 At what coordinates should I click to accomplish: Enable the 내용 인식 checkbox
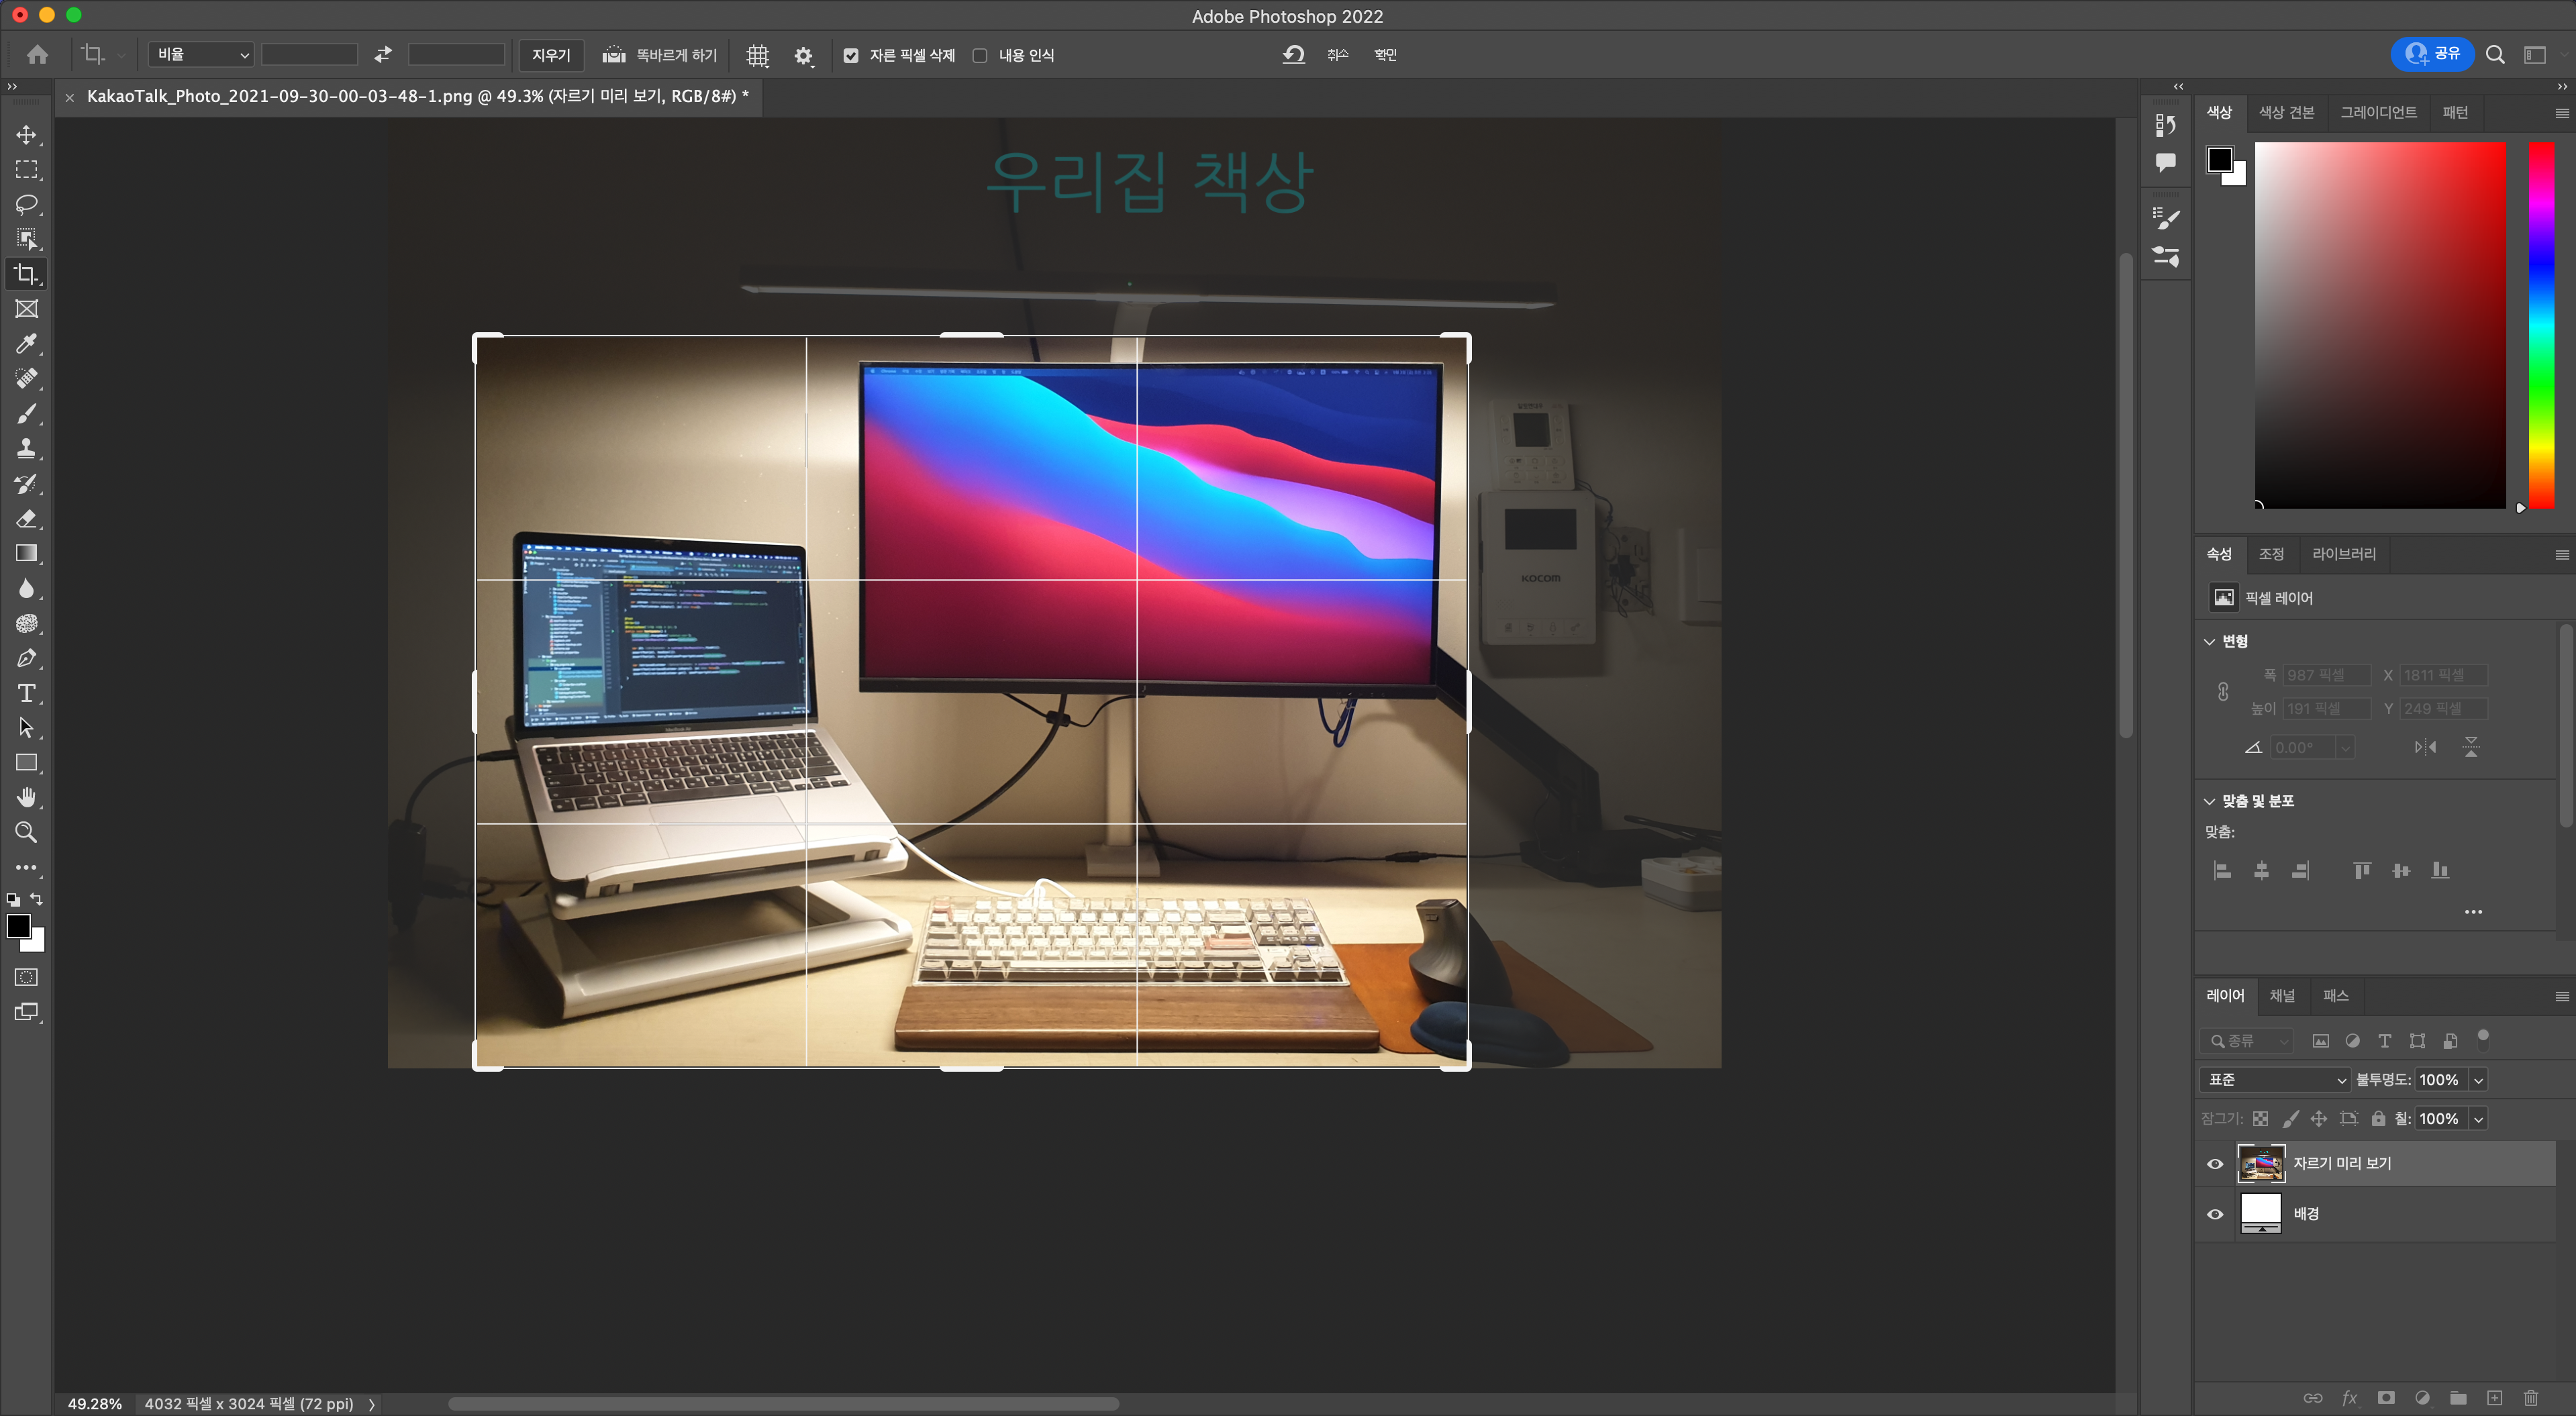pos(980,56)
